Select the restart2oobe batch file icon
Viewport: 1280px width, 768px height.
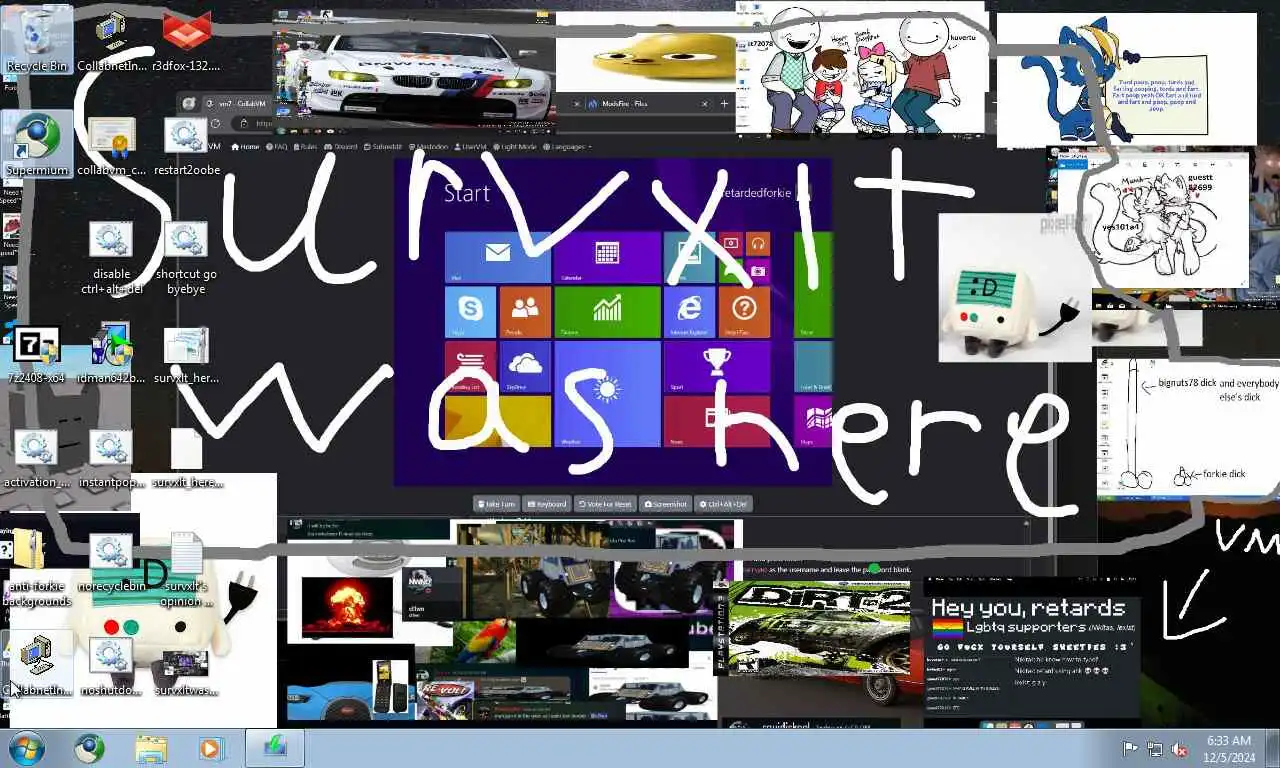tap(186, 145)
